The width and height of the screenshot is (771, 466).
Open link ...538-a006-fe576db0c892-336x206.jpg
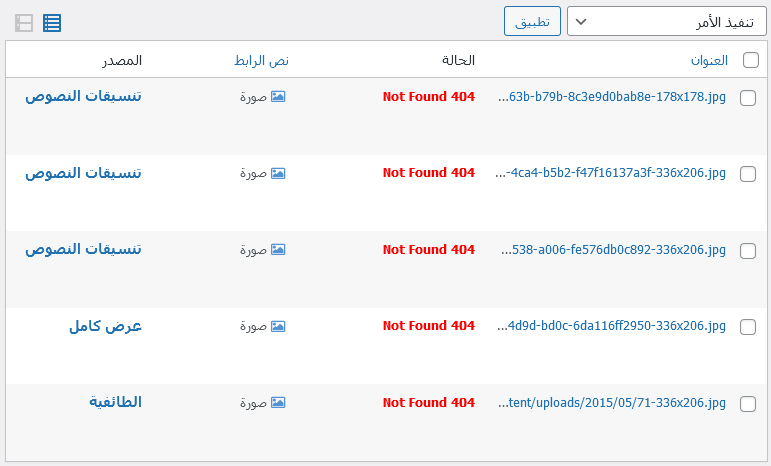point(613,250)
